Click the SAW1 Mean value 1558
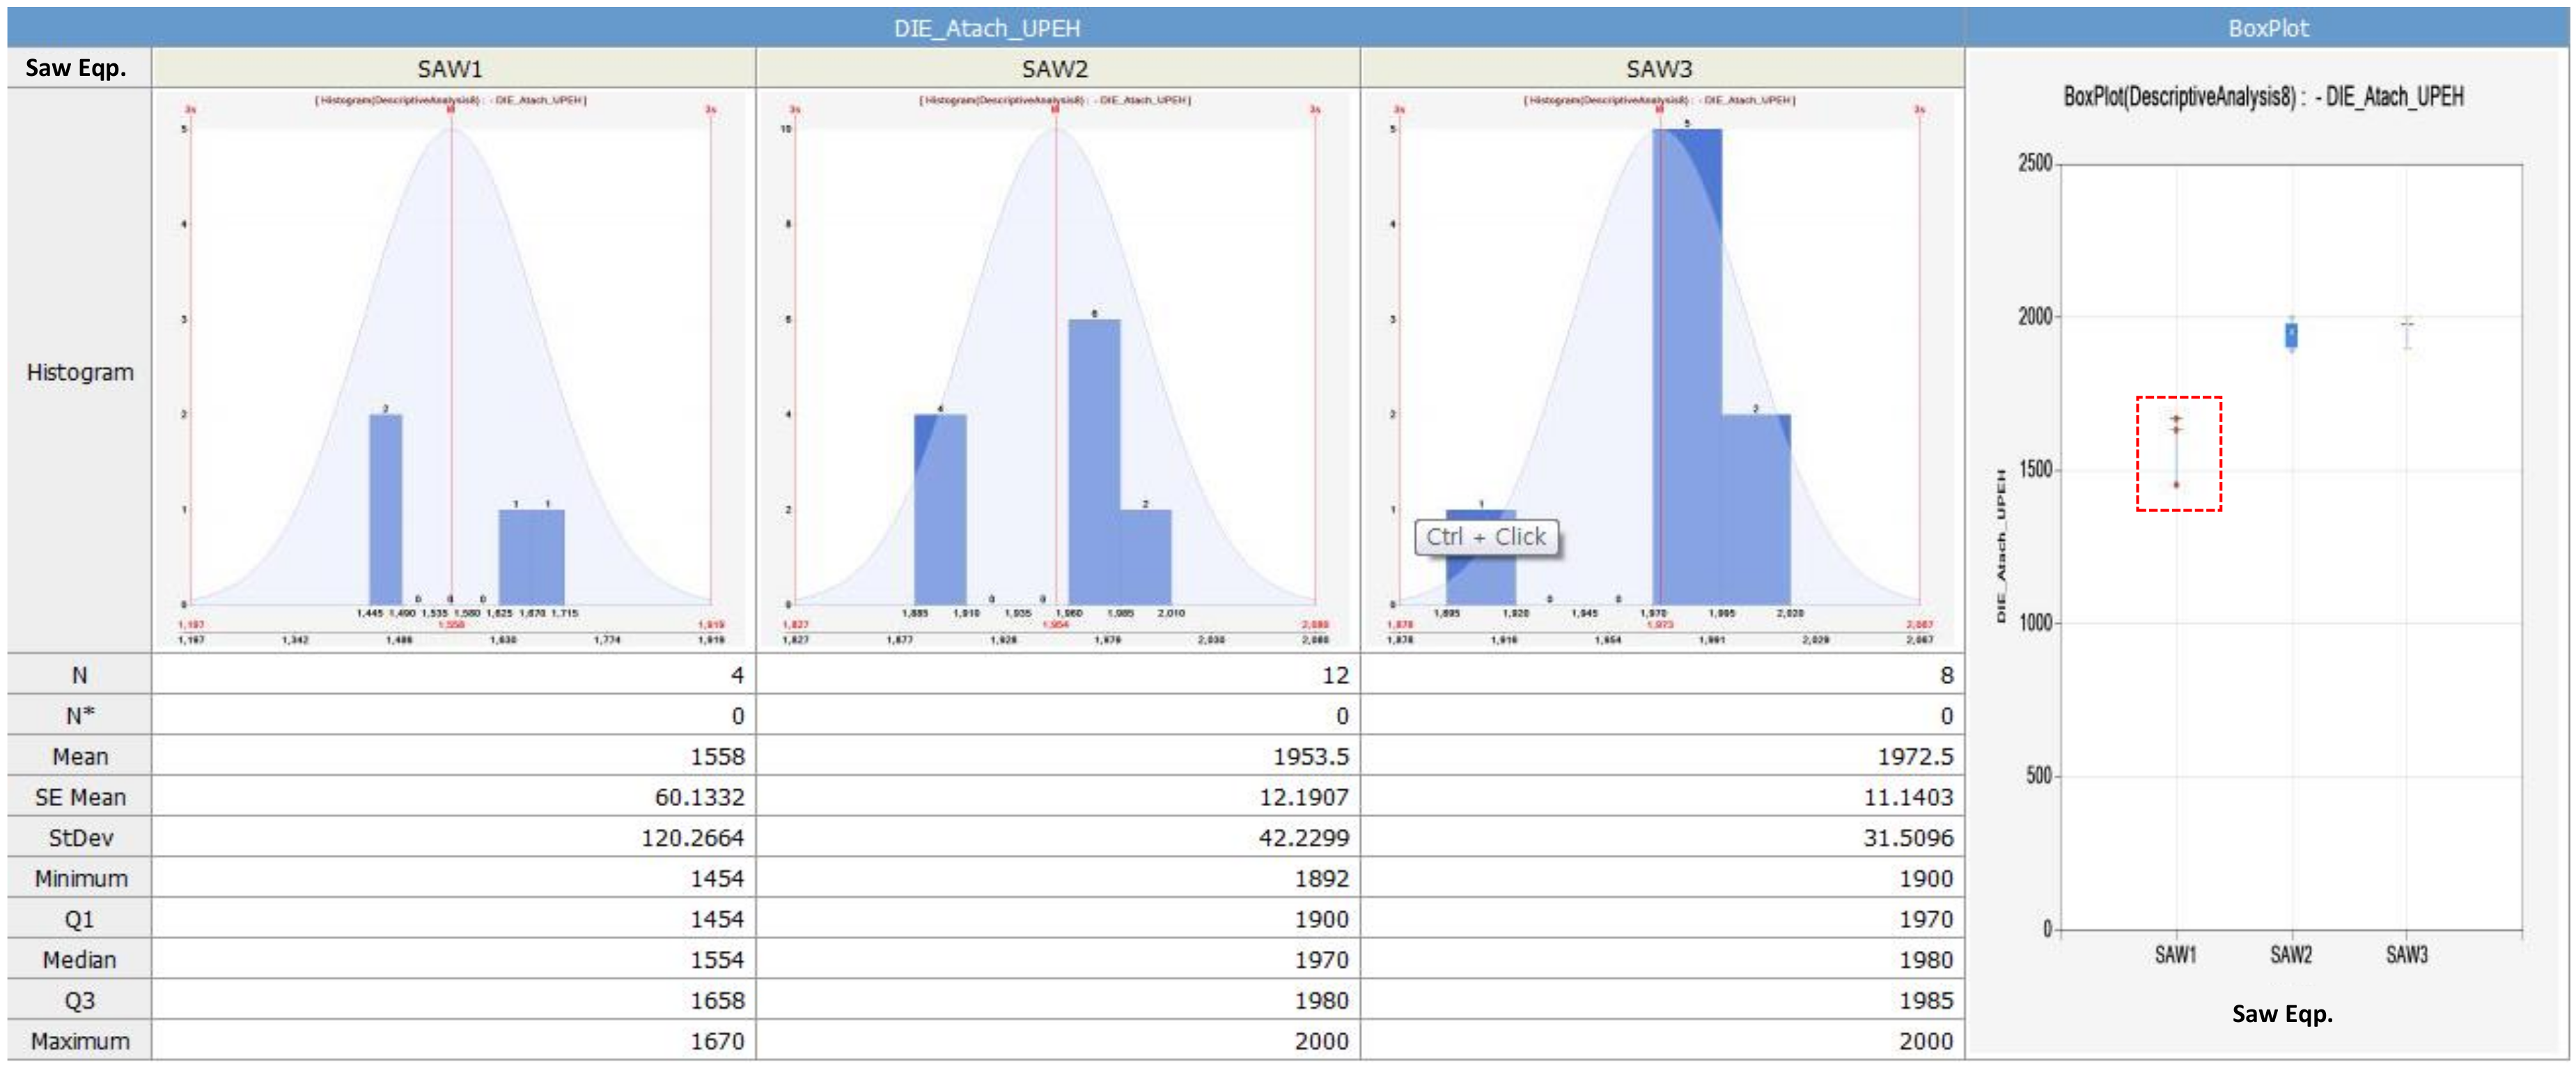Viewport: 2576px width, 1068px height. coord(717,757)
